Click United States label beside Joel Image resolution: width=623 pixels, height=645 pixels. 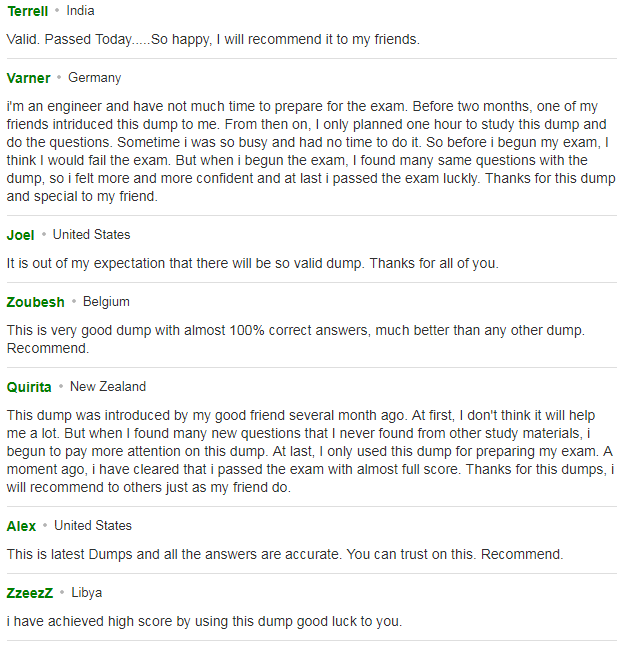(x=91, y=235)
